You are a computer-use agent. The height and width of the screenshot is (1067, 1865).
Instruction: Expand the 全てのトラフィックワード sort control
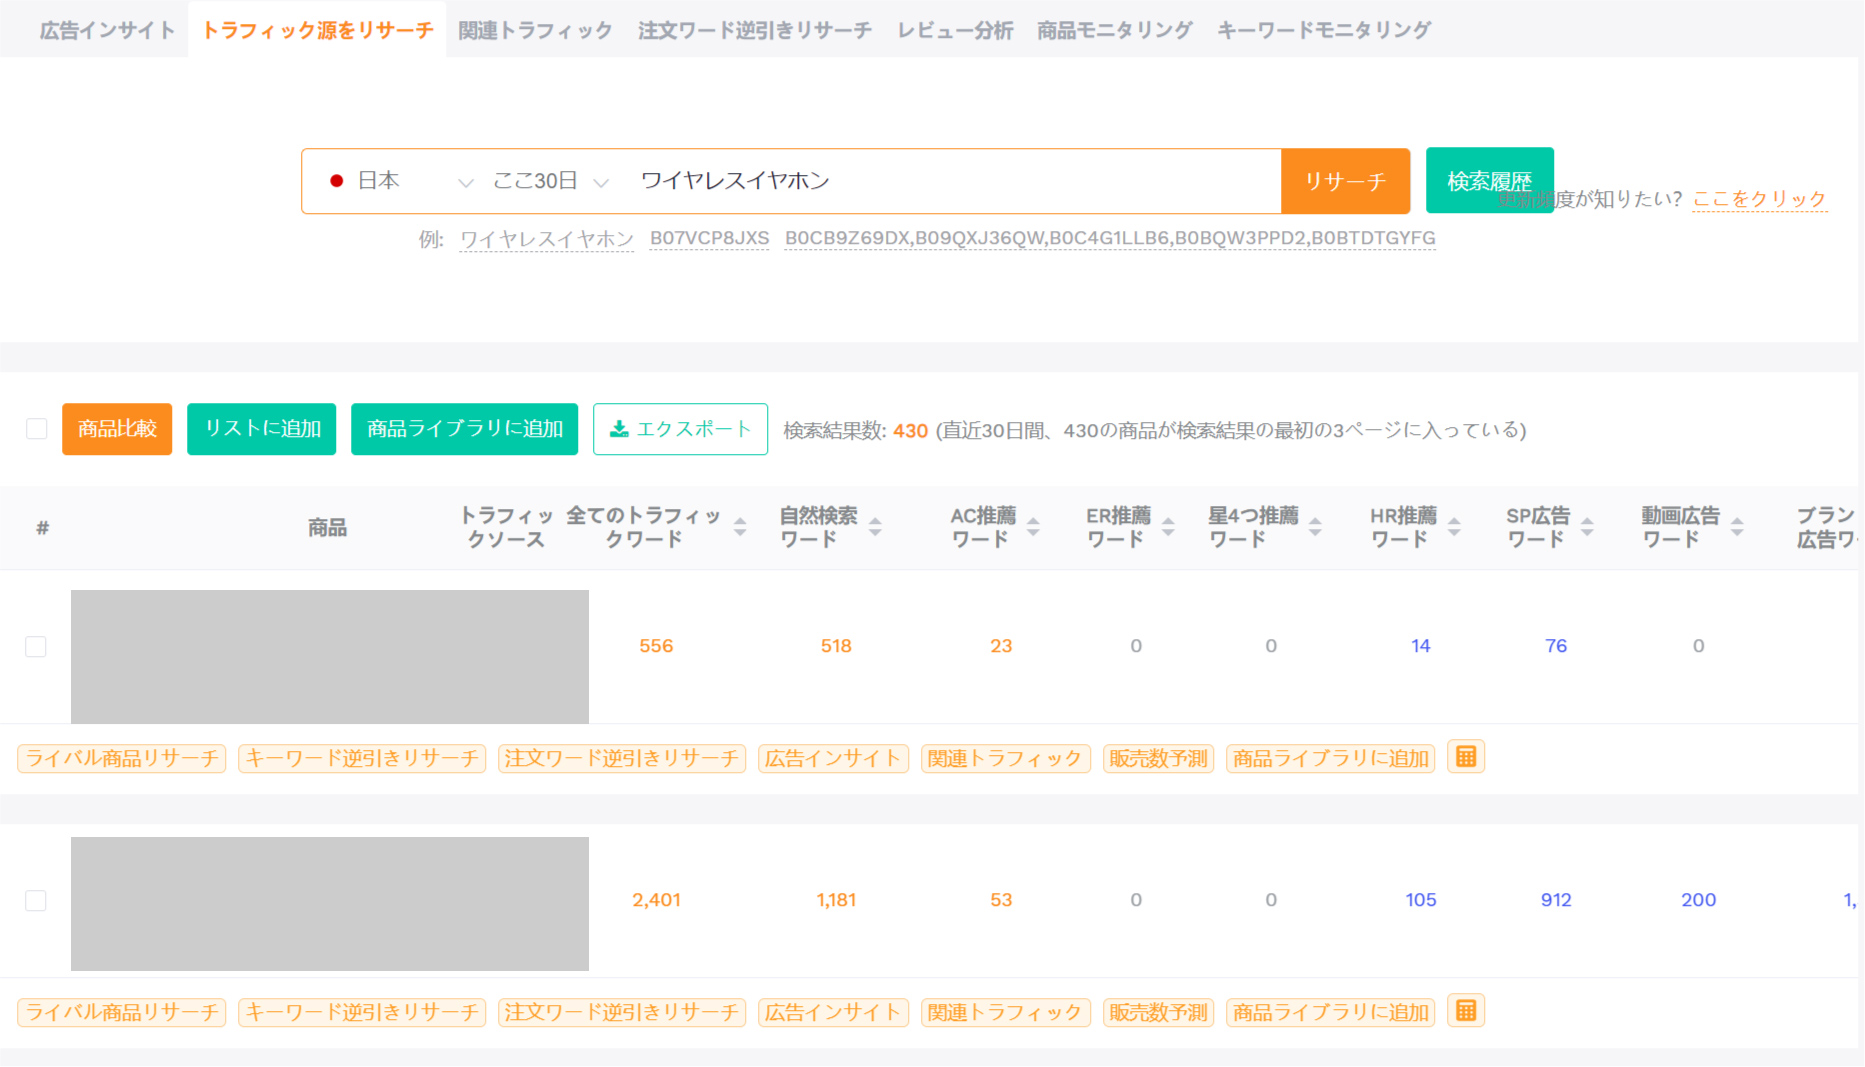point(740,527)
